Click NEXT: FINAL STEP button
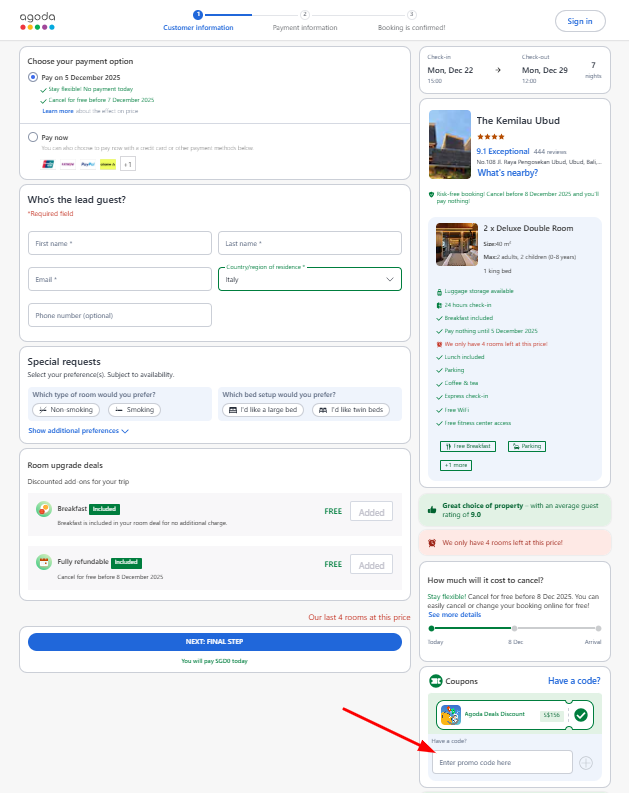The width and height of the screenshot is (629, 793). [x=215, y=642]
